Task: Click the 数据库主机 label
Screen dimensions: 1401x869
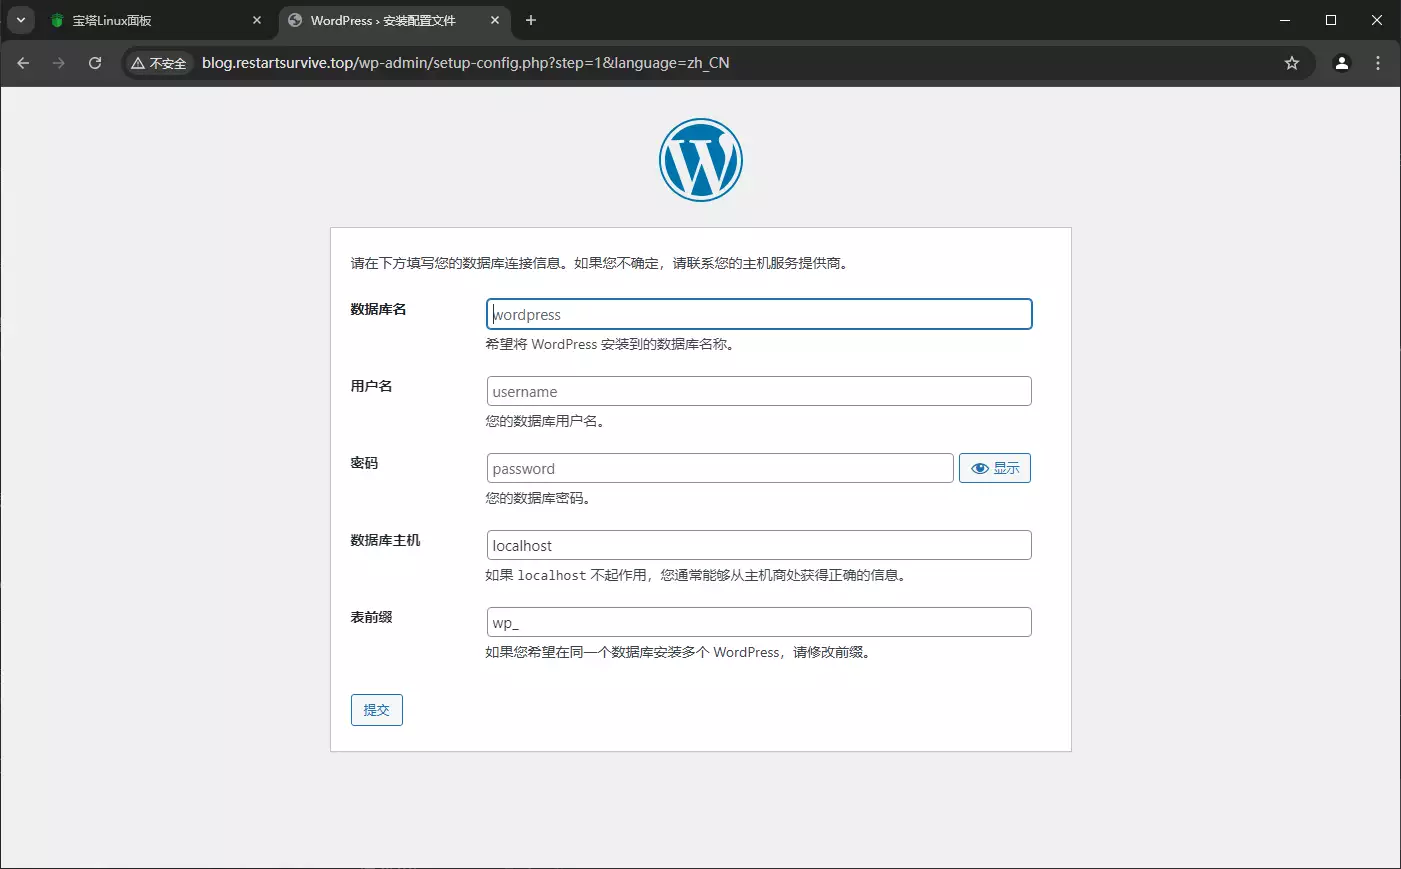Action: pyautogui.click(x=385, y=541)
